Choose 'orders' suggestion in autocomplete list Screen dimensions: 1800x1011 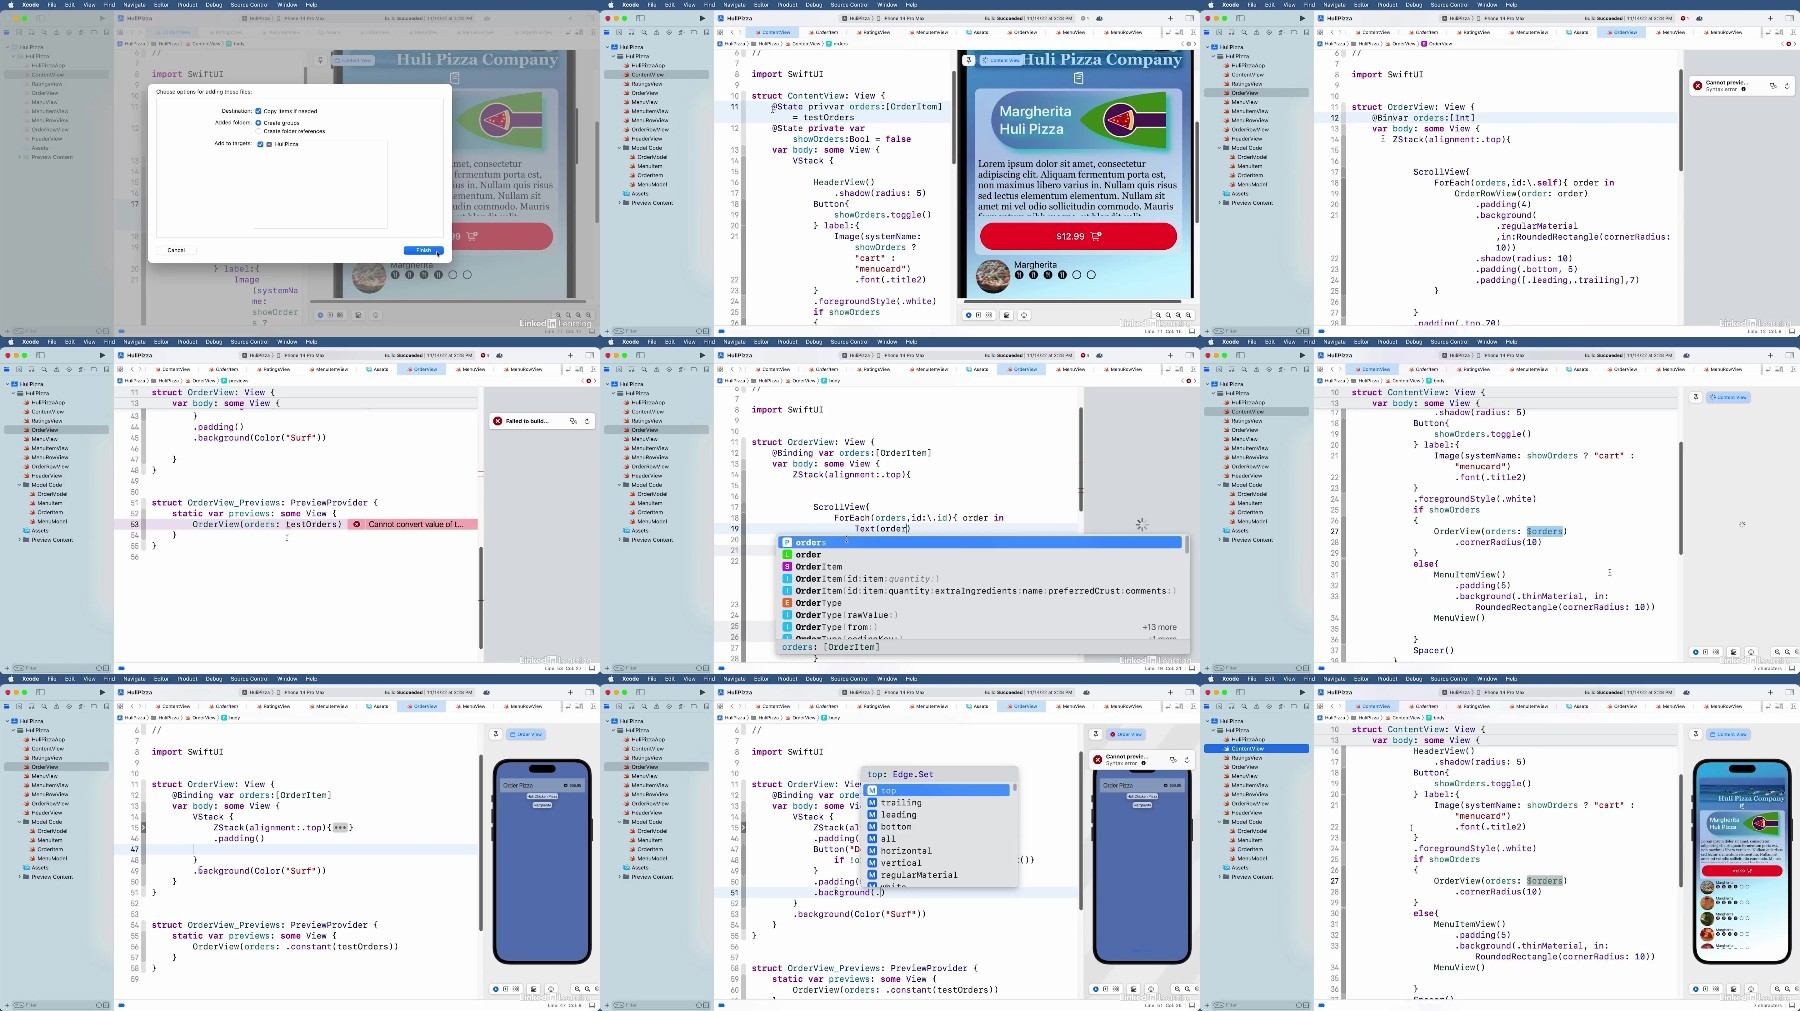[980, 542]
